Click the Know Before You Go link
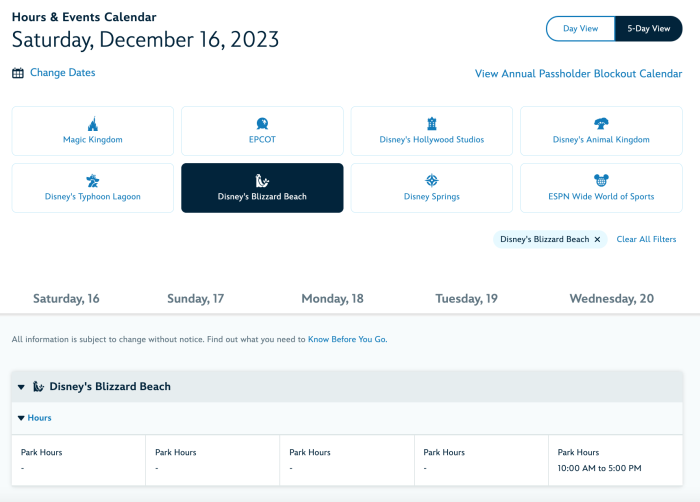Viewport: 700px width, 502px height. 347,339
